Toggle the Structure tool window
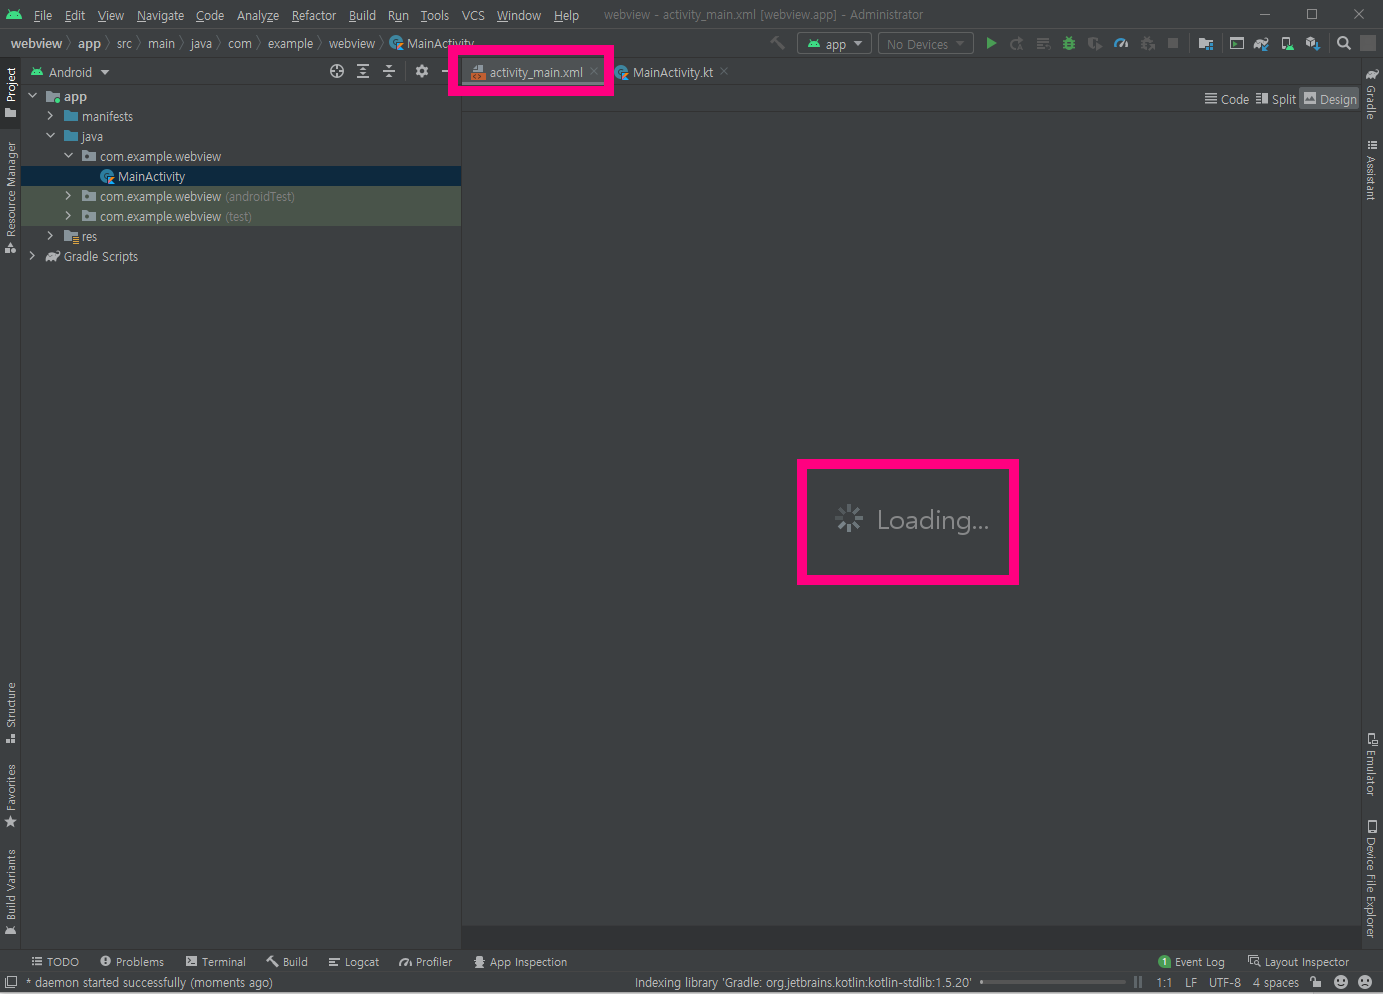1383x994 pixels. [x=11, y=713]
